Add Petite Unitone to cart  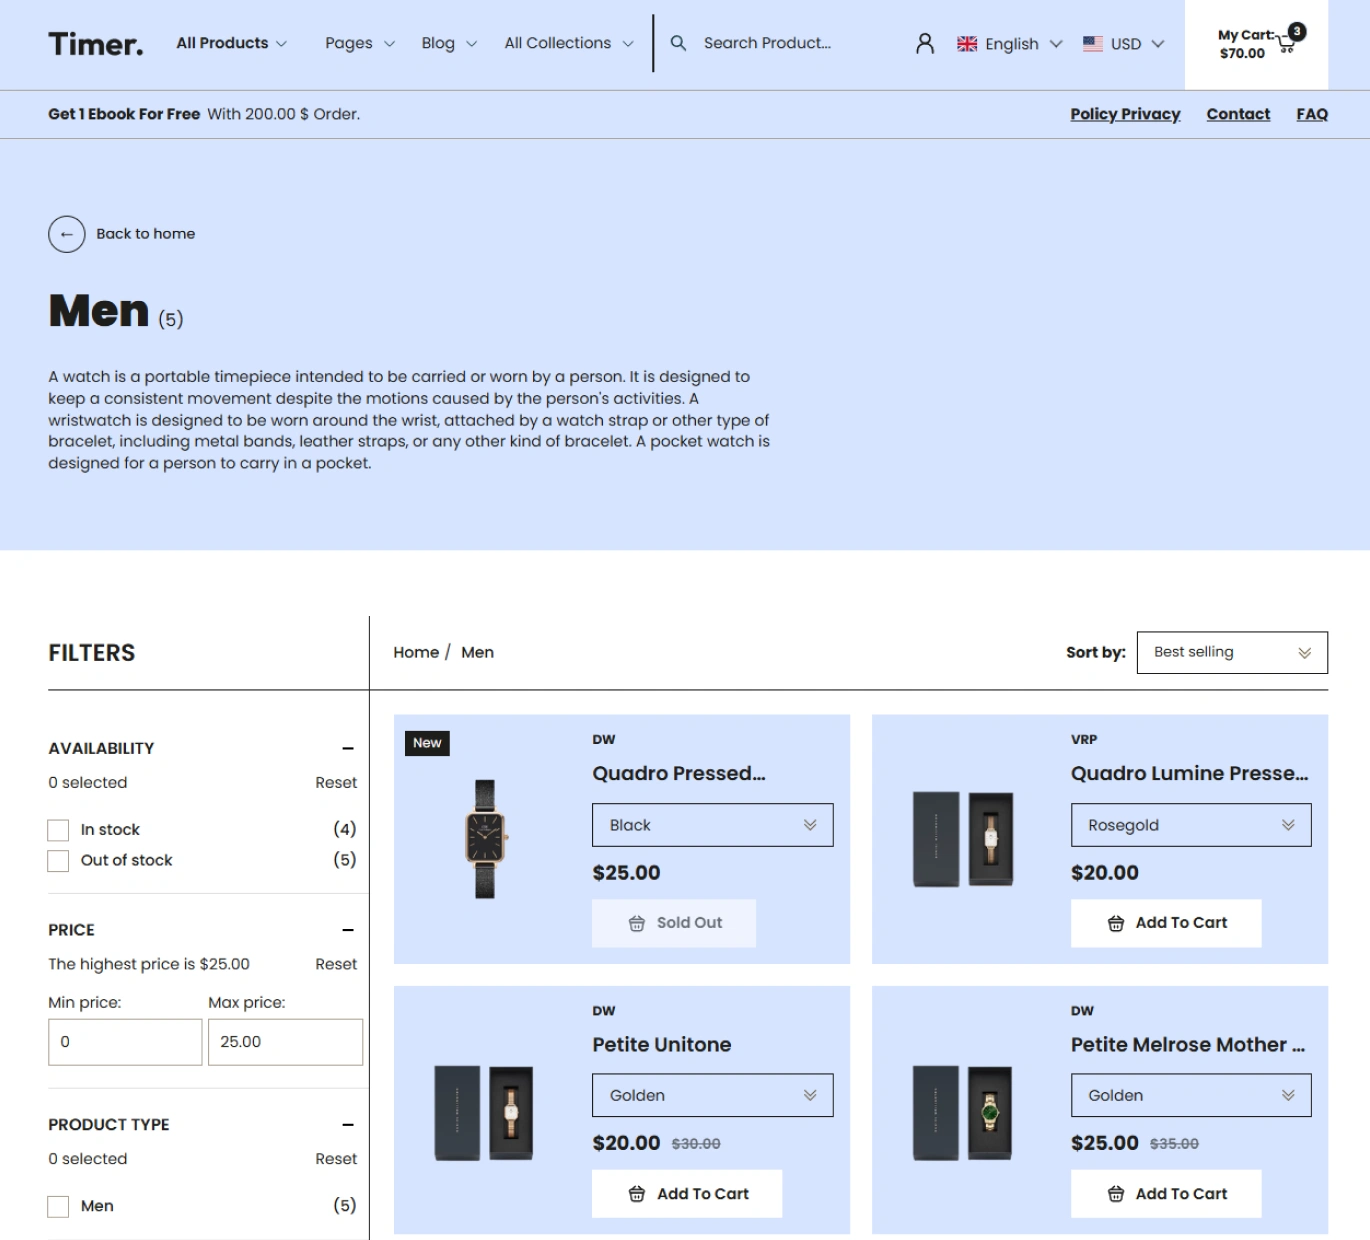[x=687, y=1194]
